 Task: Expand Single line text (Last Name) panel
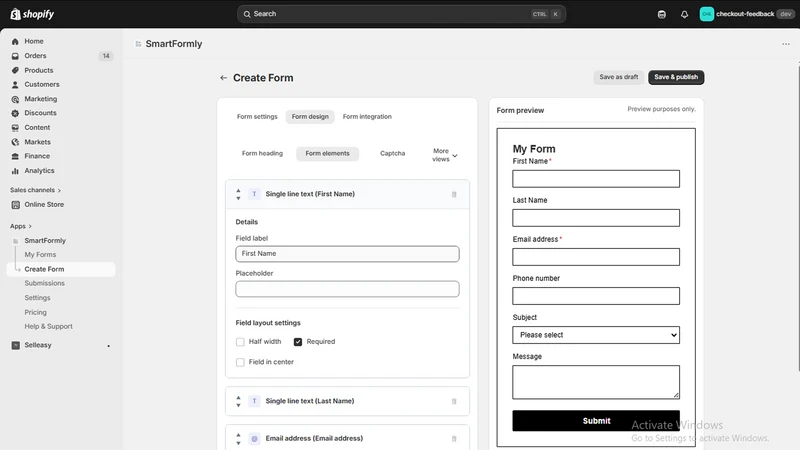click(347, 402)
